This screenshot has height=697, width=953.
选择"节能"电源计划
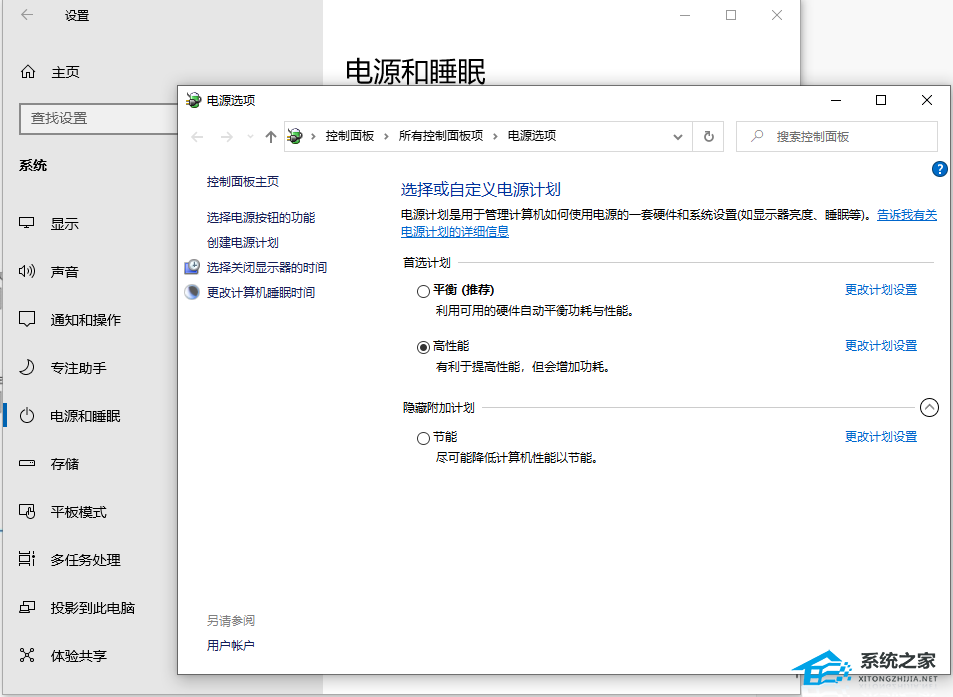pyautogui.click(x=423, y=437)
